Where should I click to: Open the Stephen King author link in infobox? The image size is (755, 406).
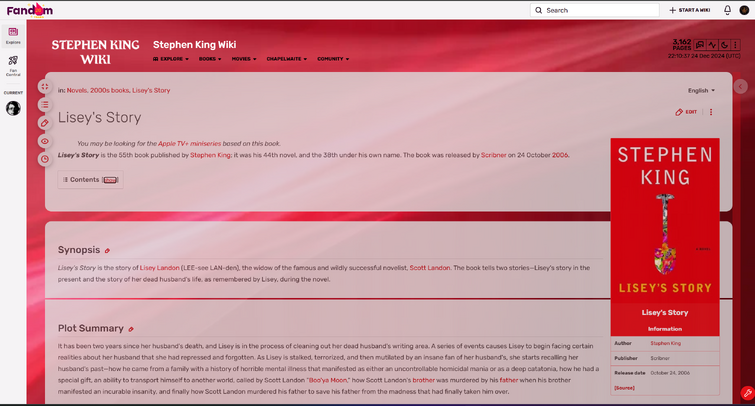[x=665, y=343]
